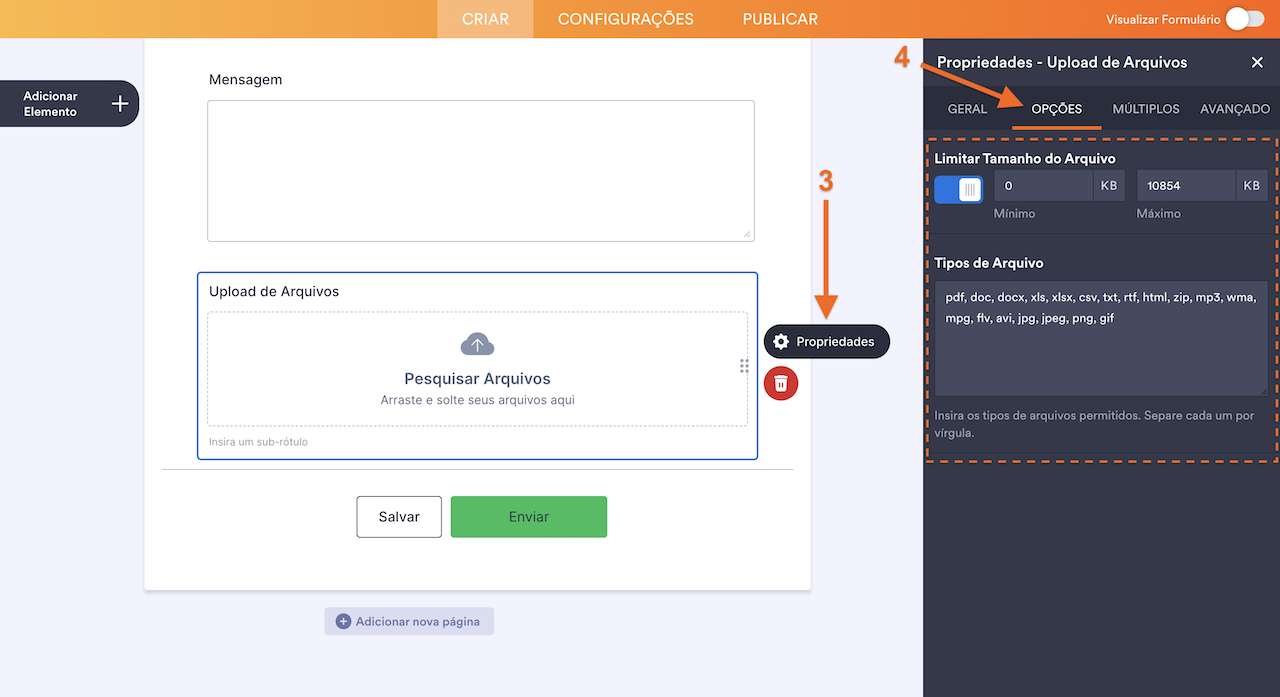Switch to the CONFIGURAÇÕES tab
1280x697 pixels.
point(625,19)
